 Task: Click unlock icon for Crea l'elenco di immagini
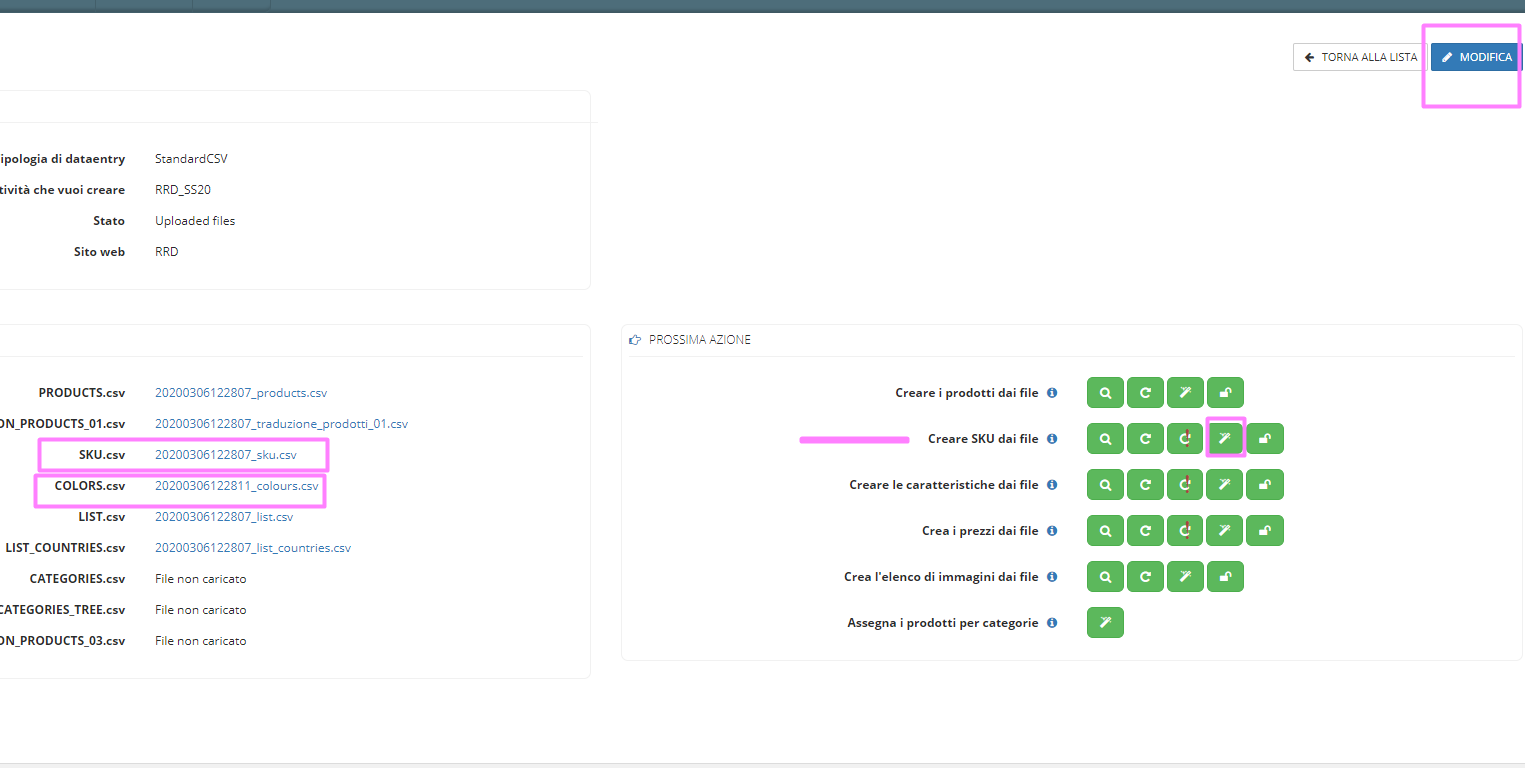[x=1225, y=577]
